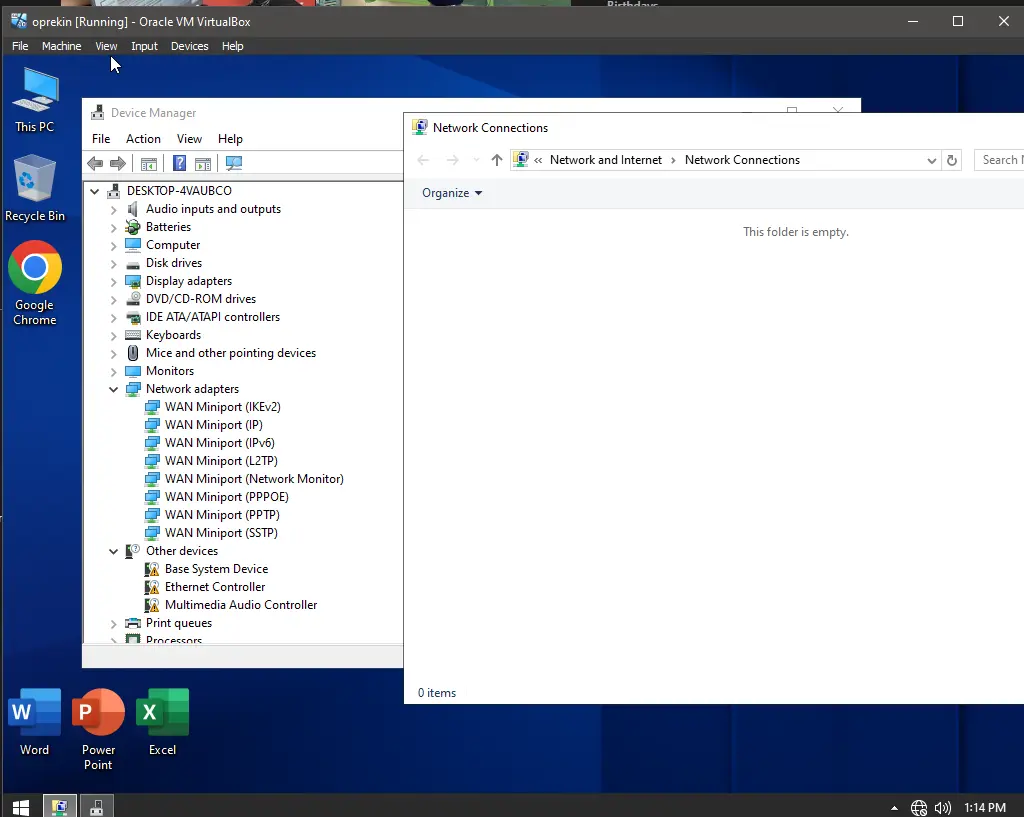
Task: Collapse the Network adapters tree node
Action: (x=114, y=389)
